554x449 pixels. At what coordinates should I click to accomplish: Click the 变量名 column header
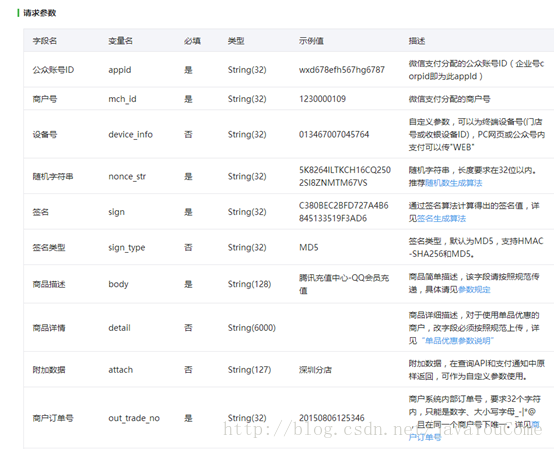coord(120,41)
